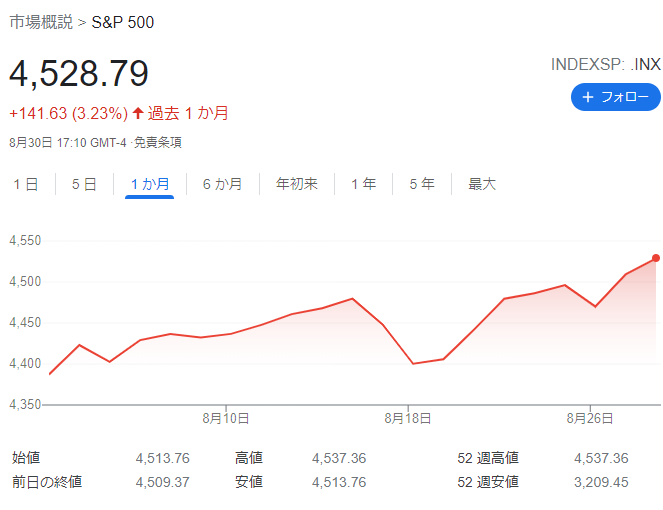This screenshot has height=510, width=663.
Task: Click the 安値 label
Action: pos(249,482)
